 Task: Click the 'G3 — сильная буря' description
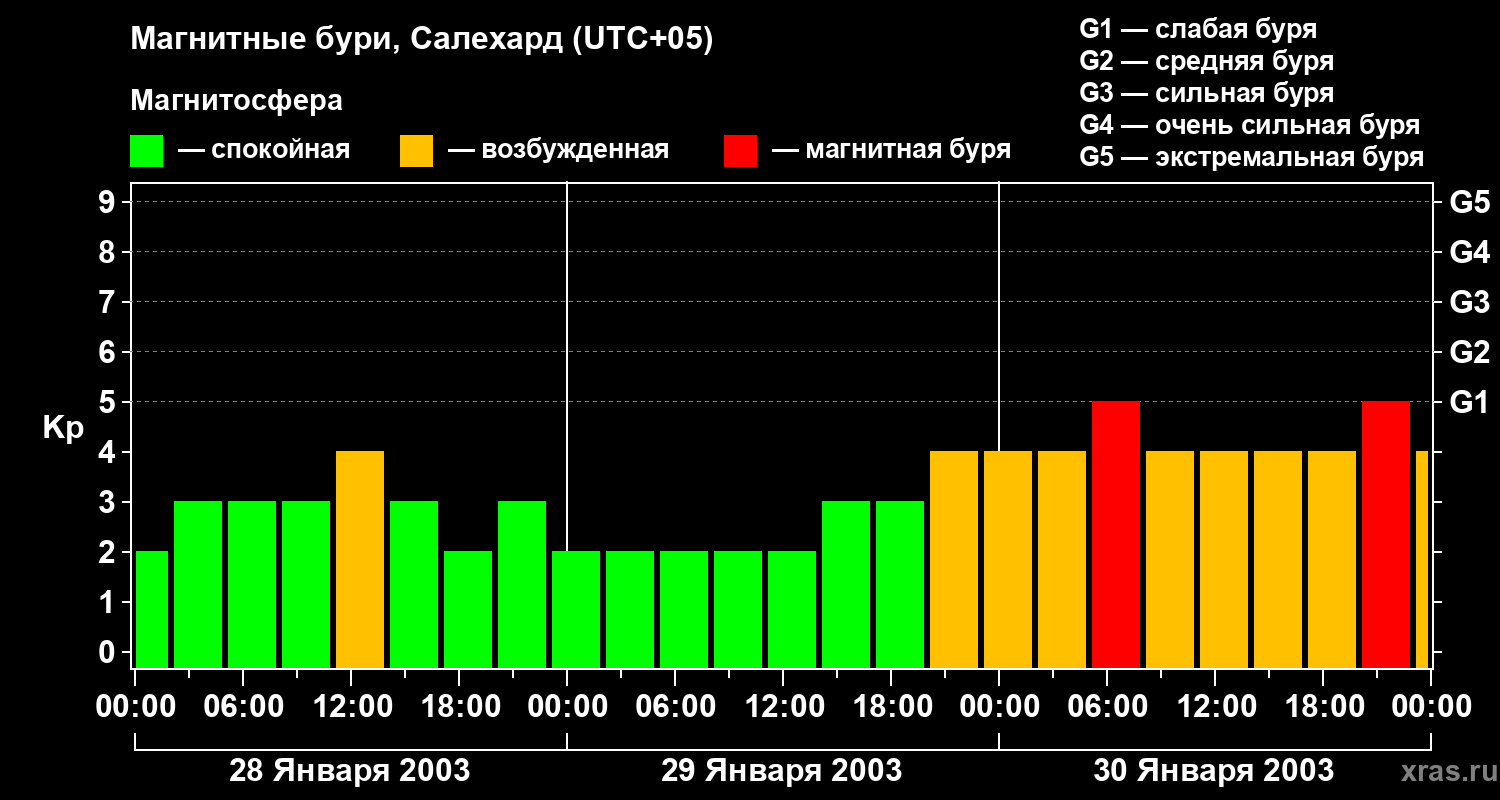pyautogui.click(x=1206, y=93)
